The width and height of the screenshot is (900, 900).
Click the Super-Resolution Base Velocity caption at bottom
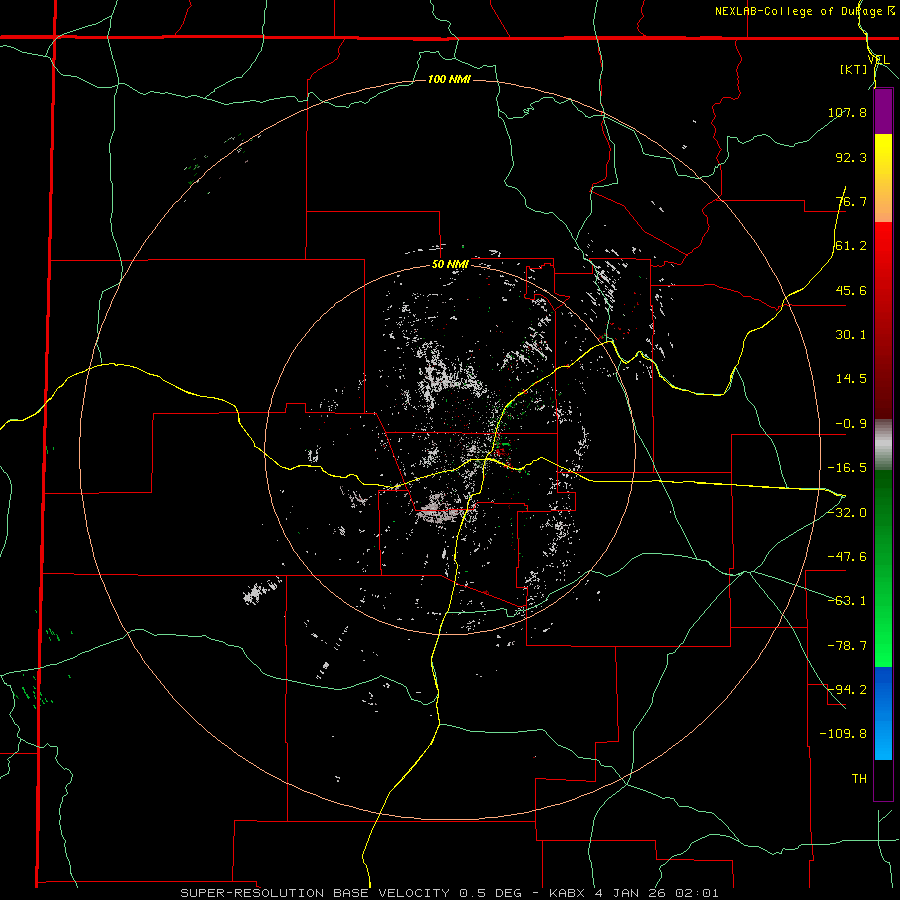tap(449, 893)
